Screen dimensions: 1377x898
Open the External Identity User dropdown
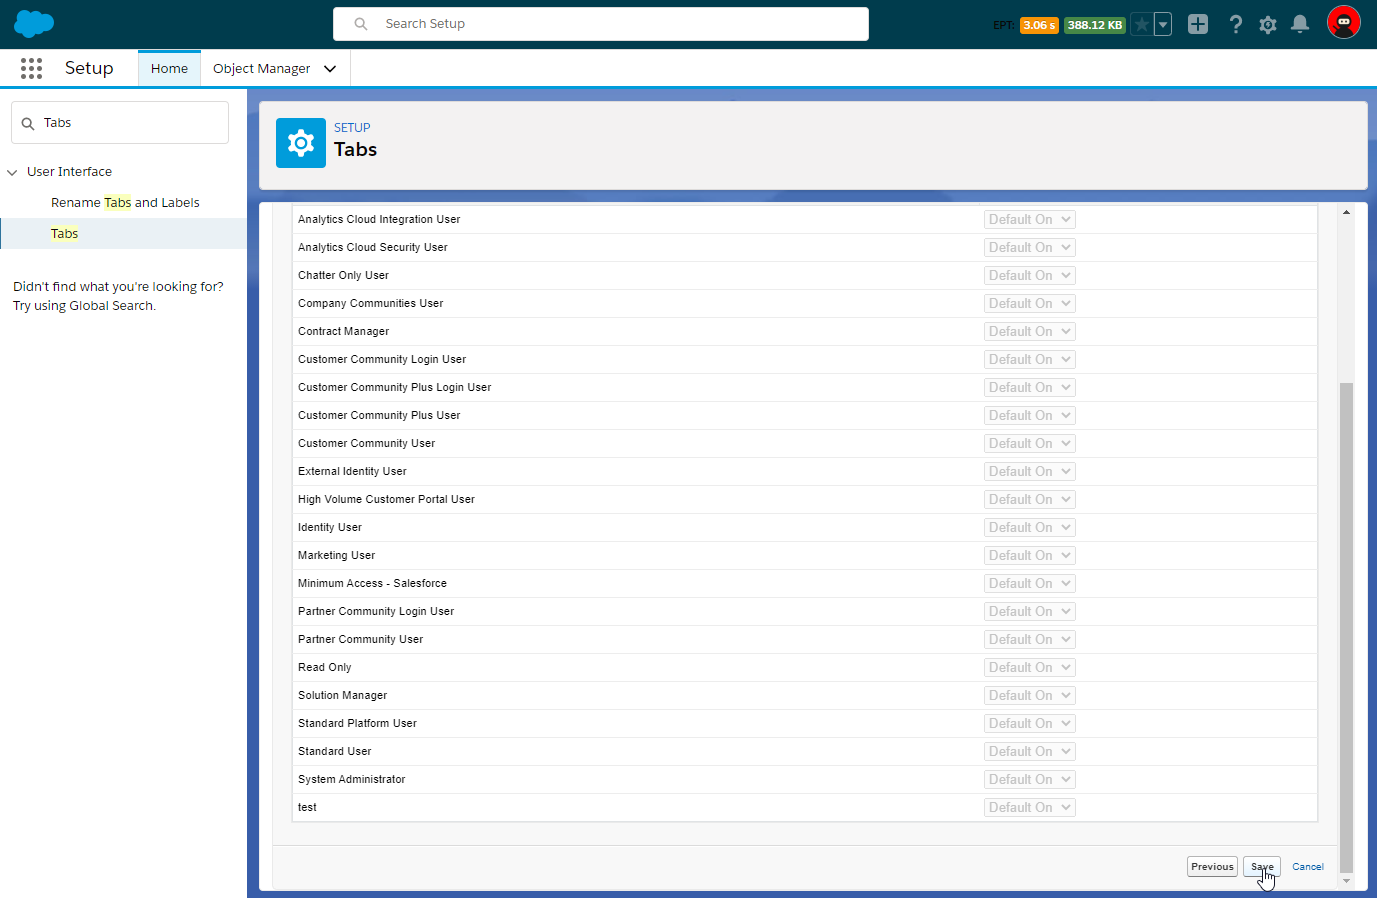1029,471
